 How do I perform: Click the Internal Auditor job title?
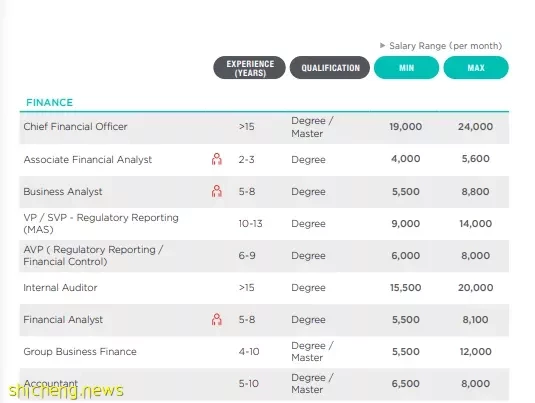(60, 288)
